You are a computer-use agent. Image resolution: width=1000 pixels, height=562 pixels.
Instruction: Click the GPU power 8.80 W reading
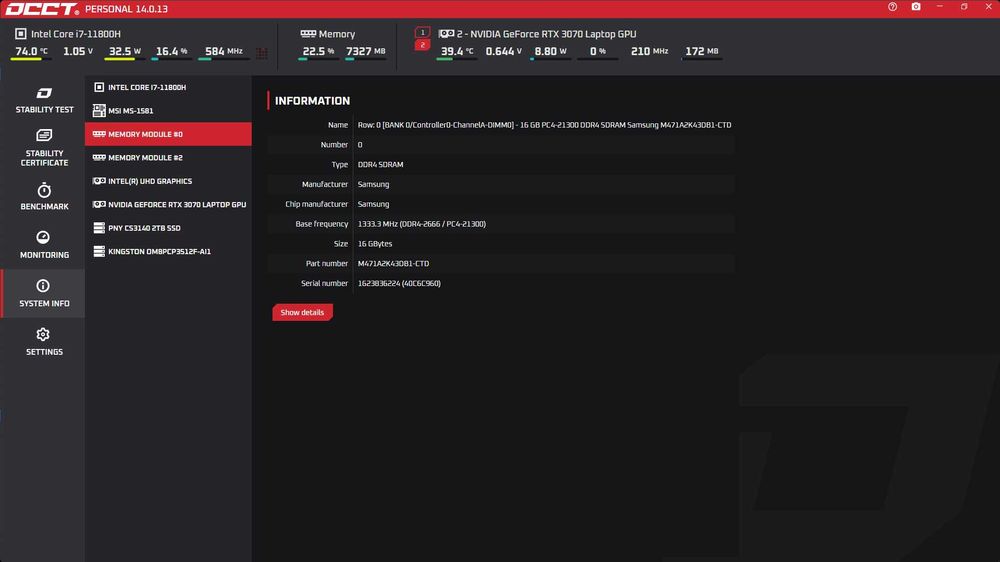(552, 52)
